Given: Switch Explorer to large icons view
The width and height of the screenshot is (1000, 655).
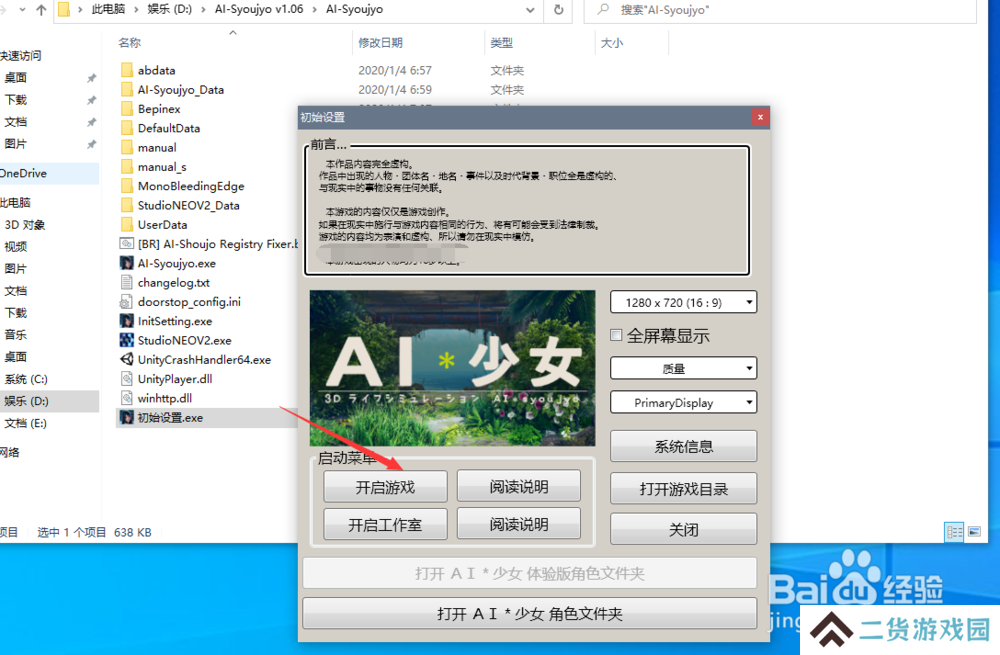Looking at the screenshot, I should click(x=974, y=532).
